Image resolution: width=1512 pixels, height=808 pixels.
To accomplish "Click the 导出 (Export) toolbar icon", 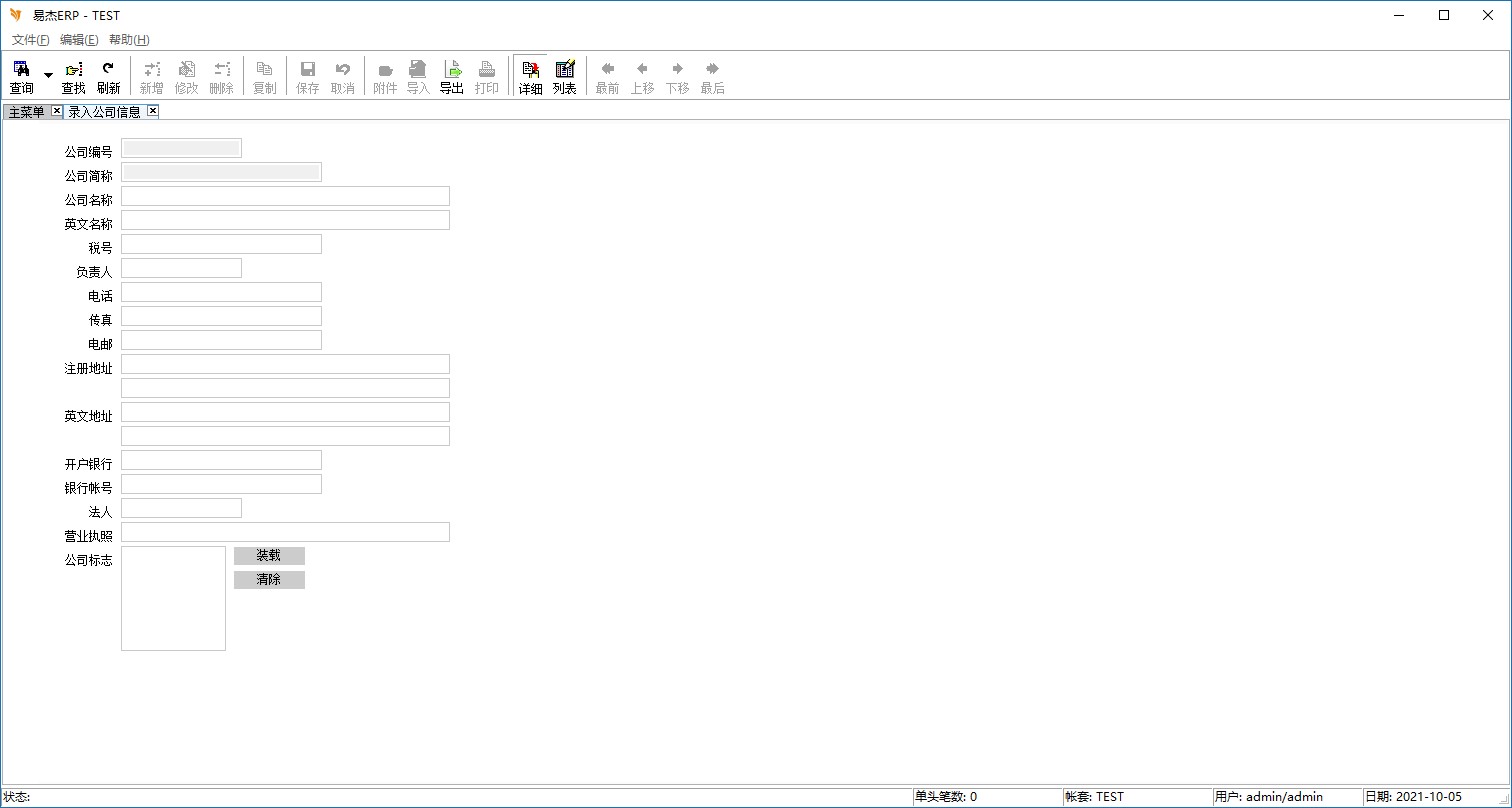I will (452, 76).
